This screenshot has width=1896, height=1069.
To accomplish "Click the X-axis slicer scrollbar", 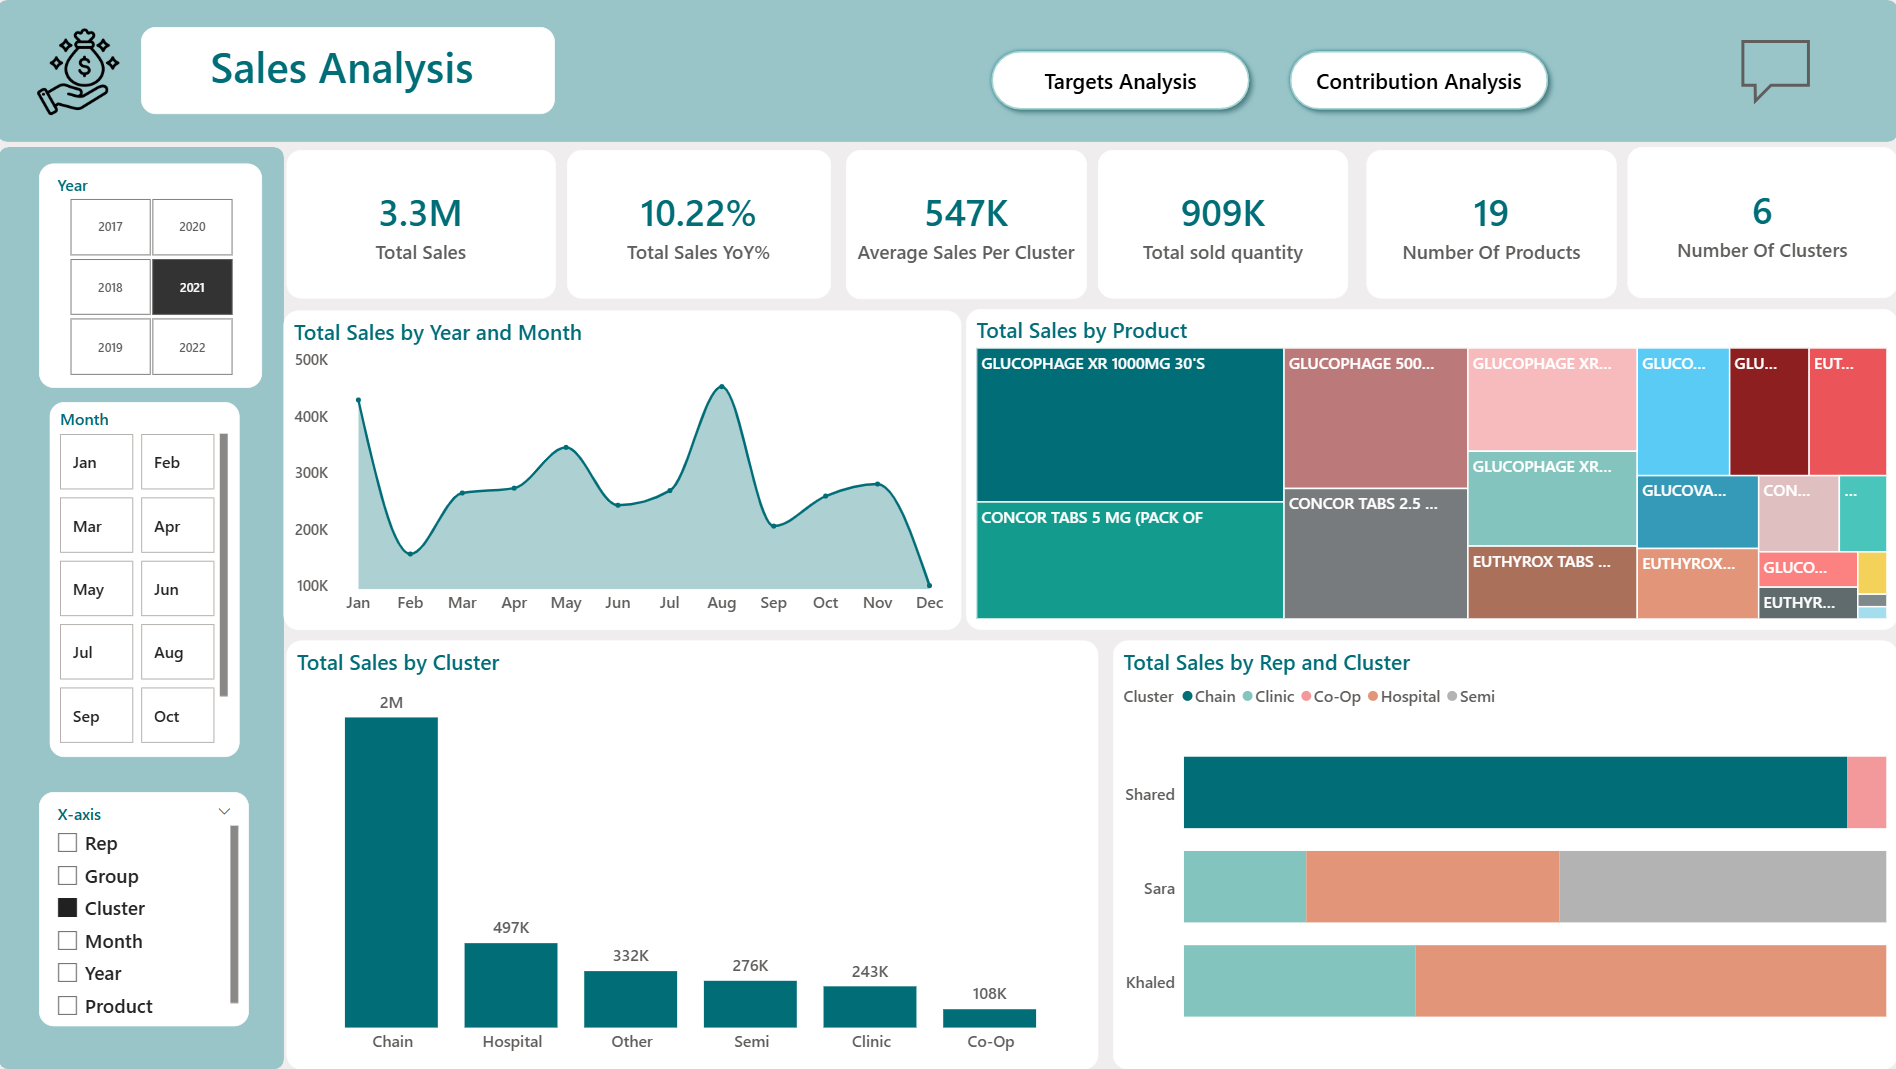I will pos(234,913).
